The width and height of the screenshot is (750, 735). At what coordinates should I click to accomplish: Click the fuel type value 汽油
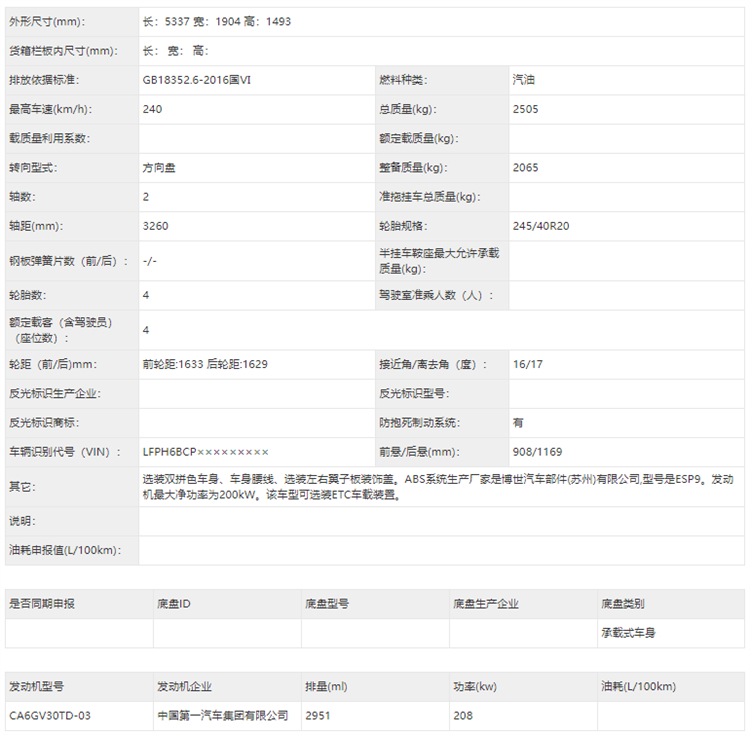coord(524,80)
